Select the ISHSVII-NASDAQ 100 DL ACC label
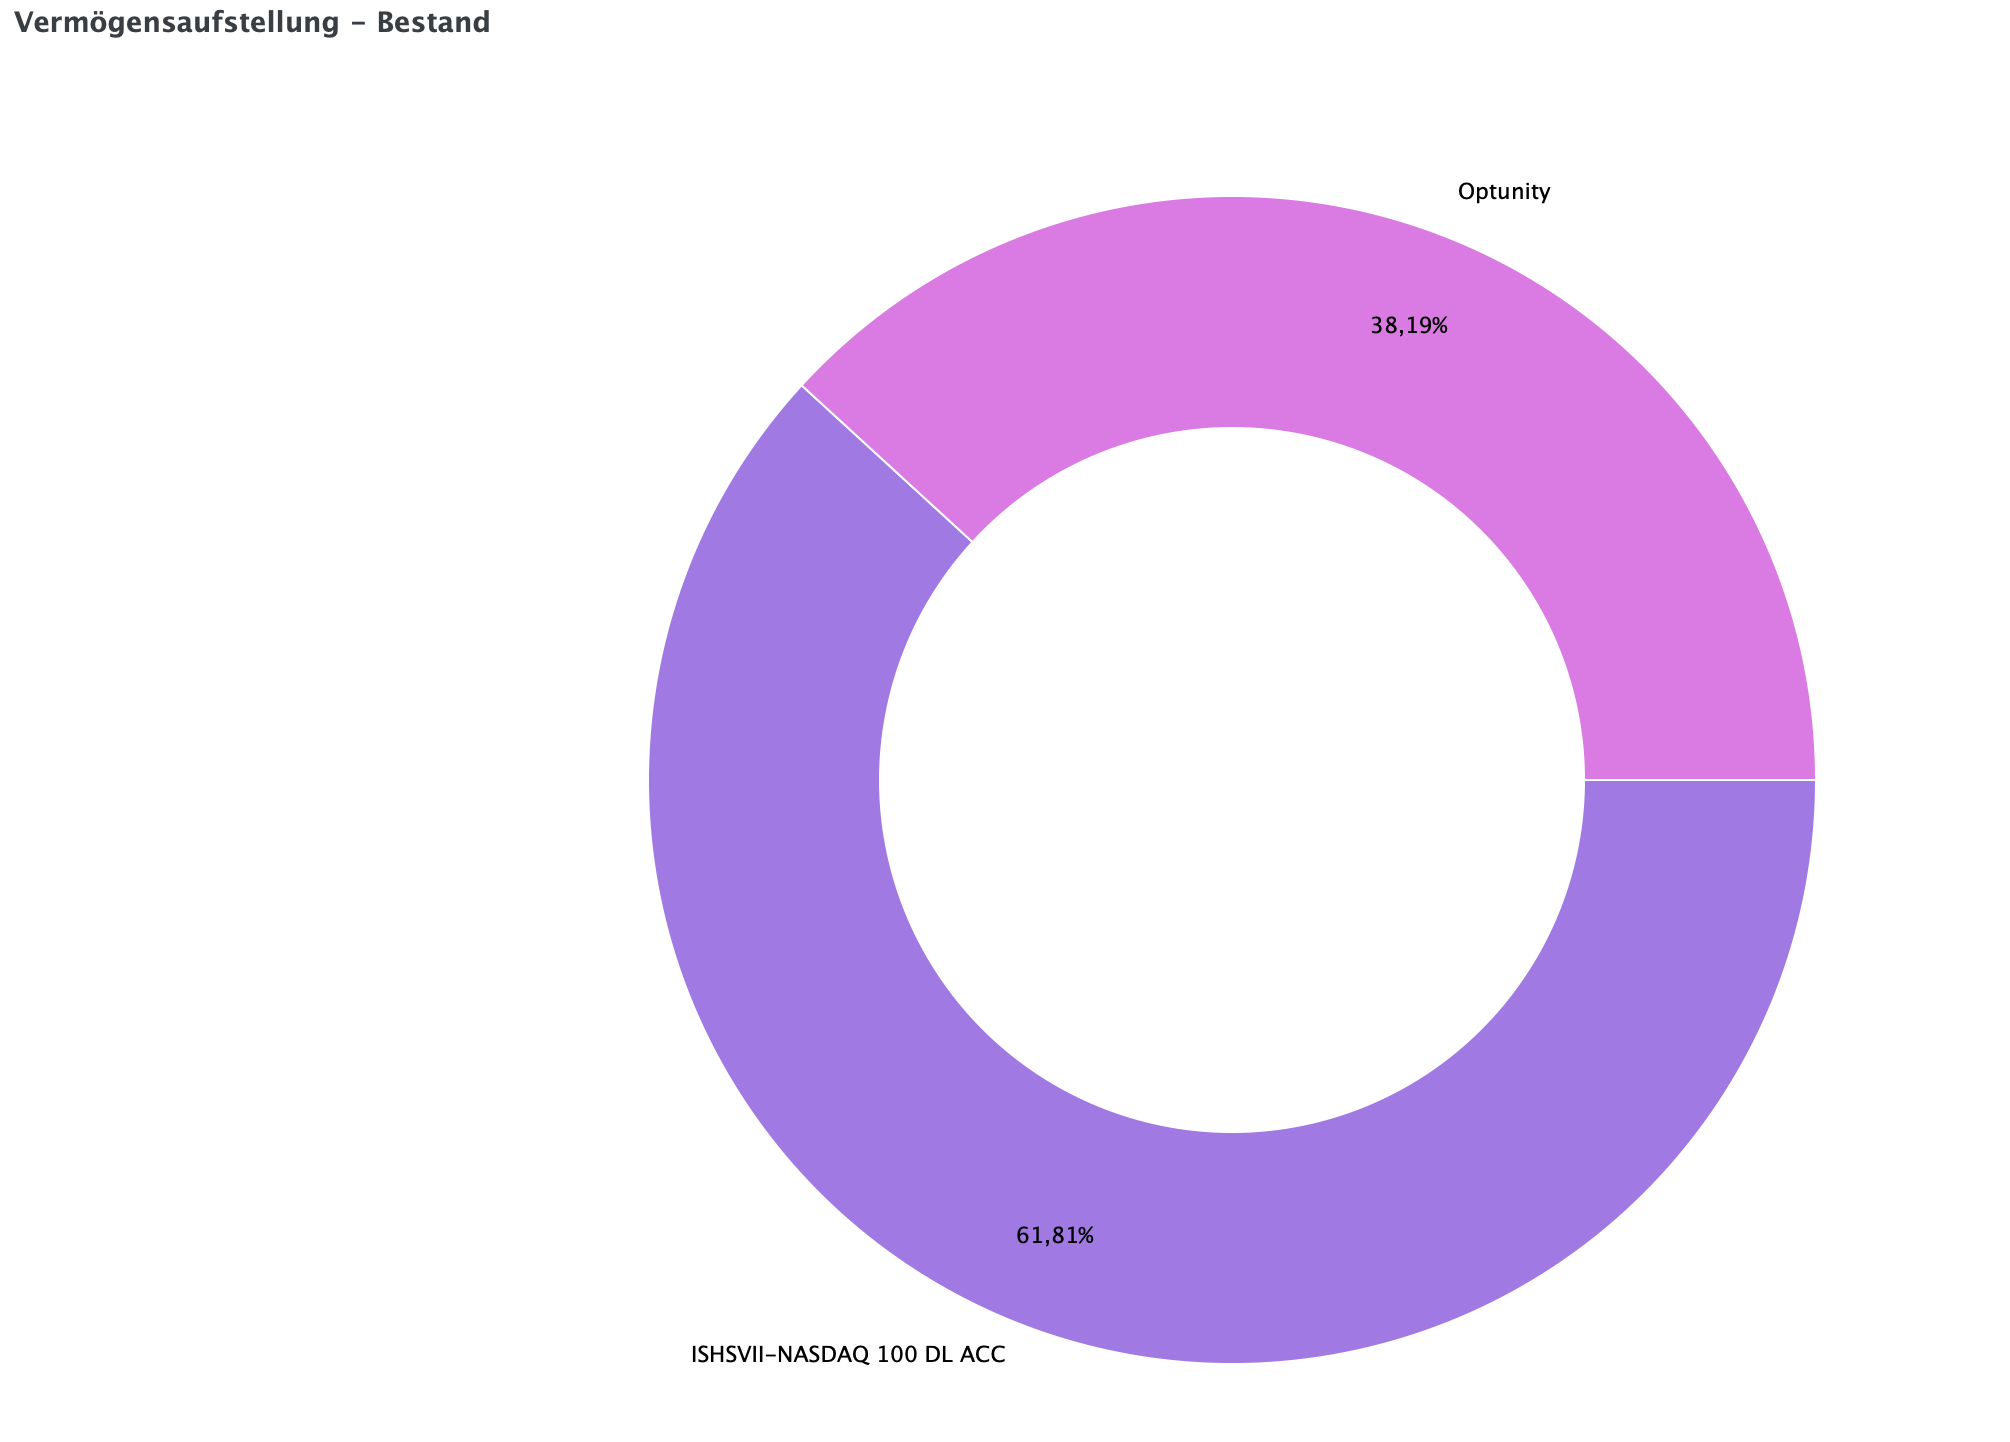The height and width of the screenshot is (1442, 2010). click(x=848, y=1356)
